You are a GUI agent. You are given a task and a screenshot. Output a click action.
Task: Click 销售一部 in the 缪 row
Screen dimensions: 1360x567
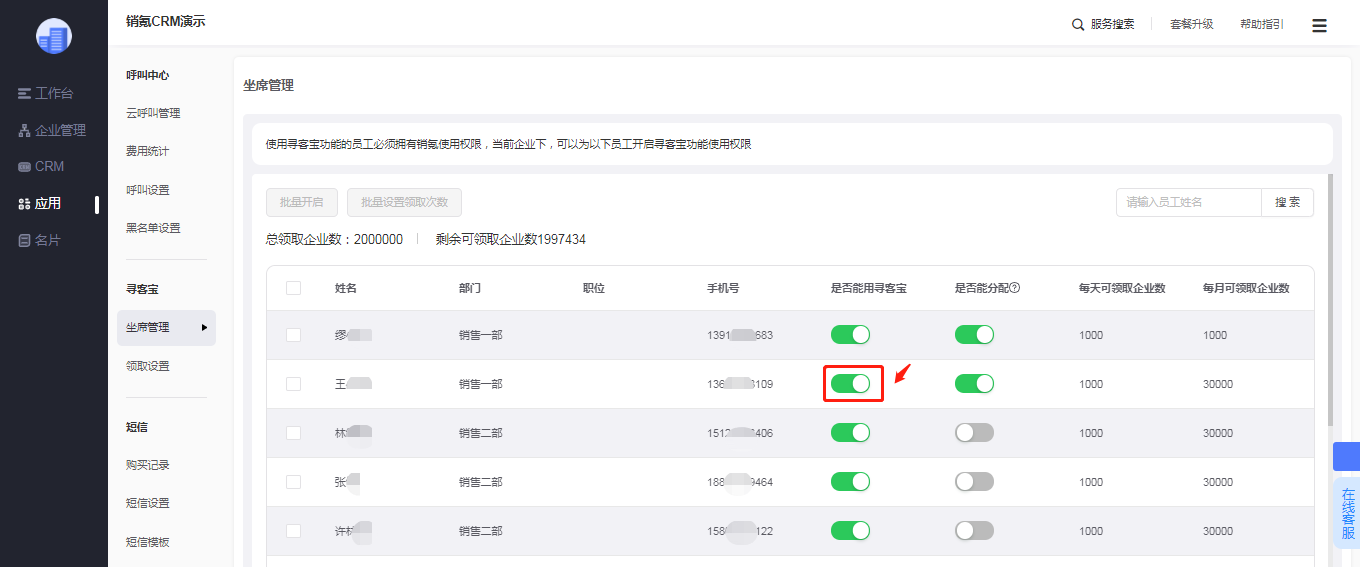[x=481, y=335]
